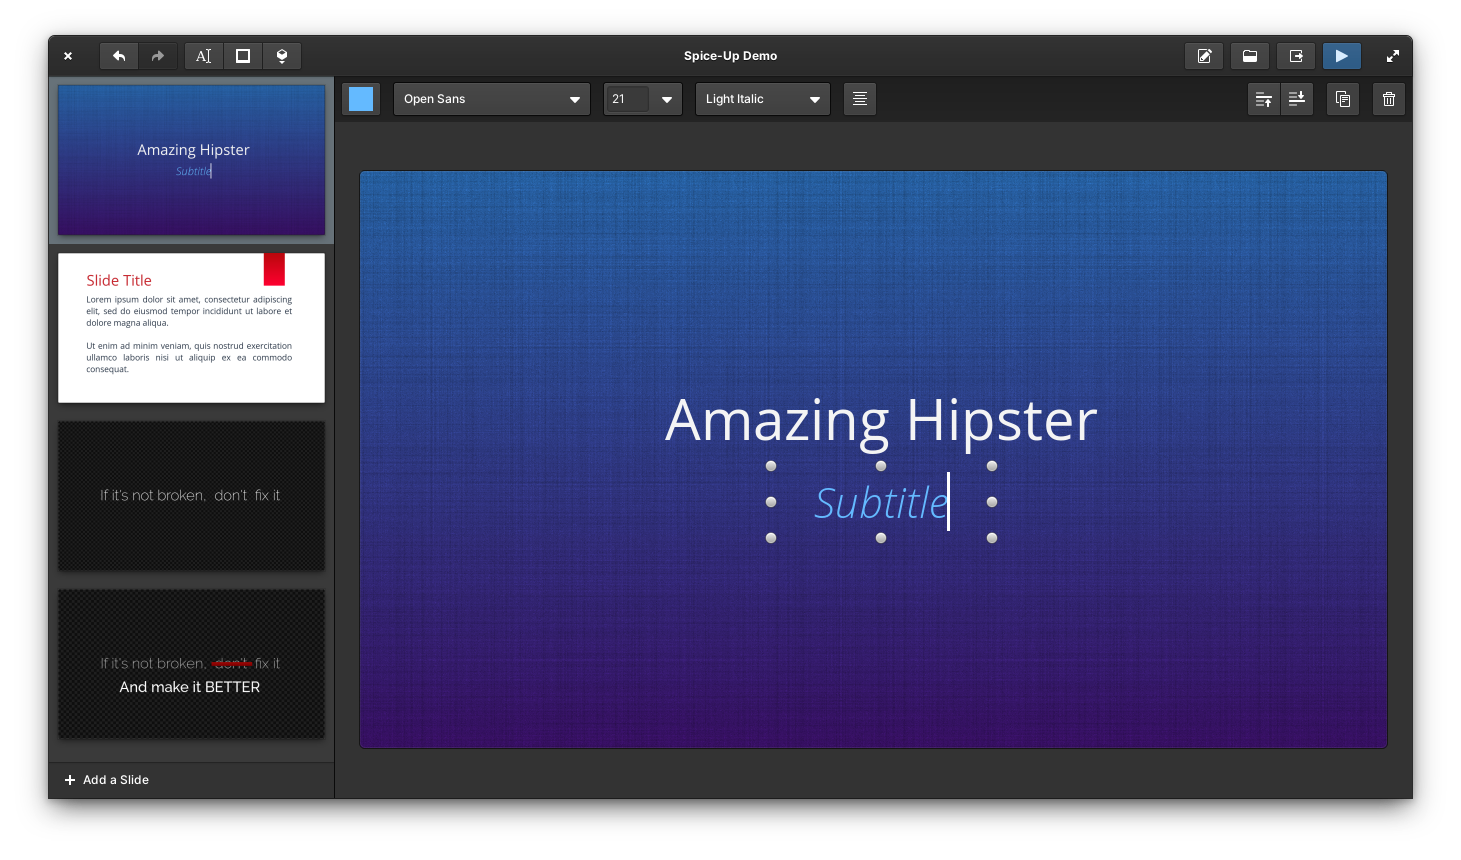Select the 'And make it BETTER' slide thumbnail
1461x860 pixels.
click(191, 664)
